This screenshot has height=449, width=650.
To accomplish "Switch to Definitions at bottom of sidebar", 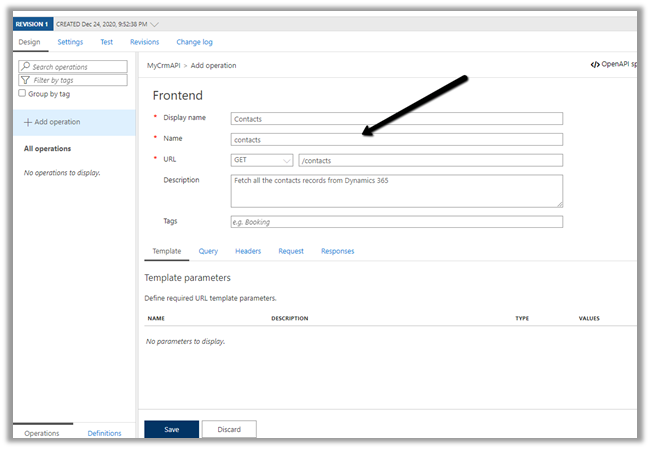I will (x=104, y=433).
